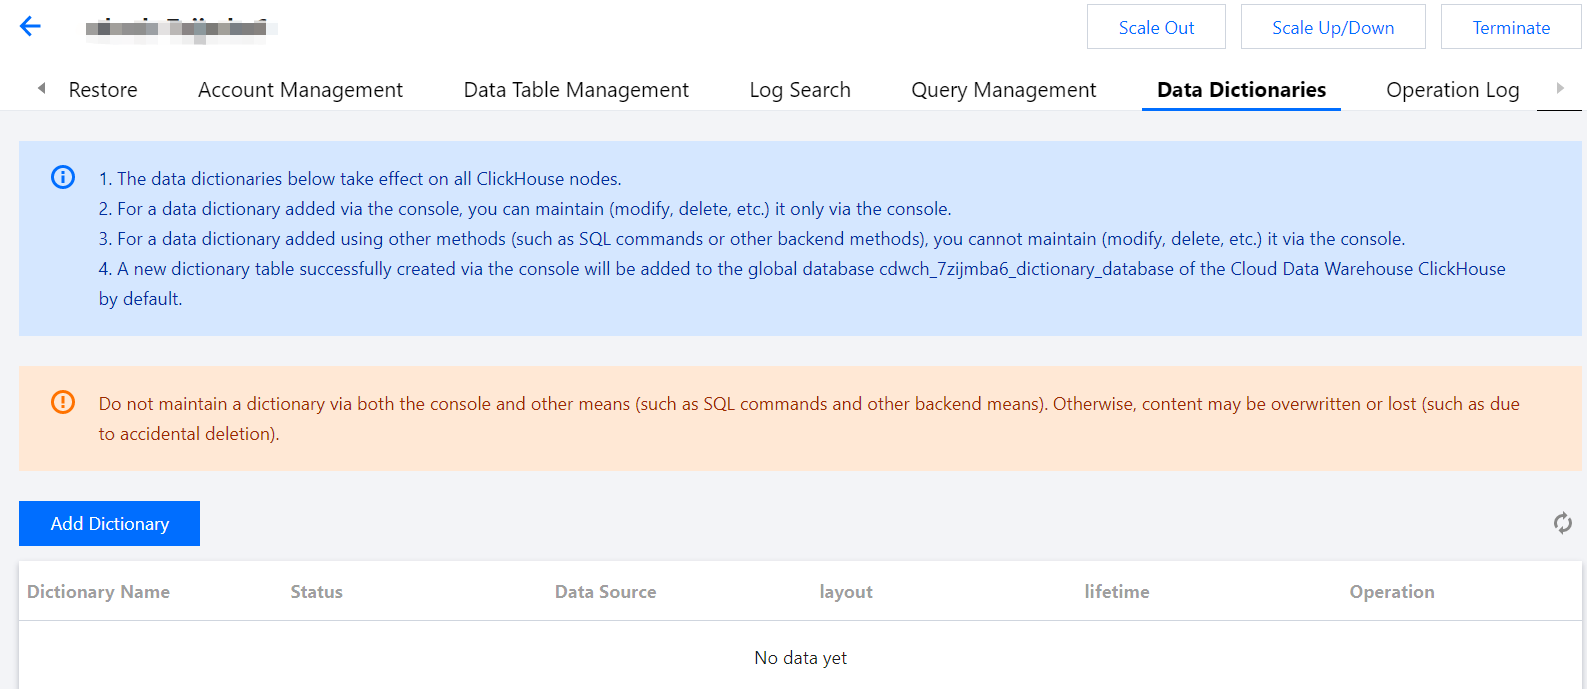Image resolution: width=1587 pixels, height=689 pixels.
Task: View the Operation Log tab
Action: pyautogui.click(x=1452, y=90)
